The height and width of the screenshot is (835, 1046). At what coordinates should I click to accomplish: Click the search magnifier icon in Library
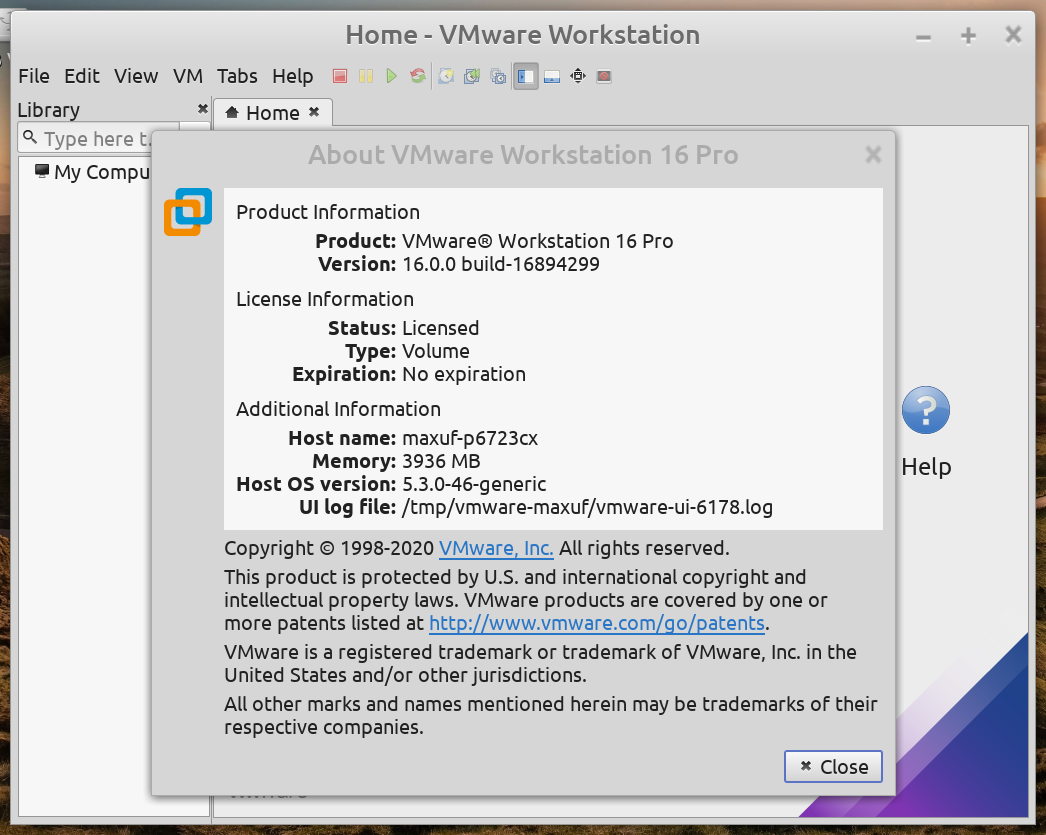click(x=30, y=137)
